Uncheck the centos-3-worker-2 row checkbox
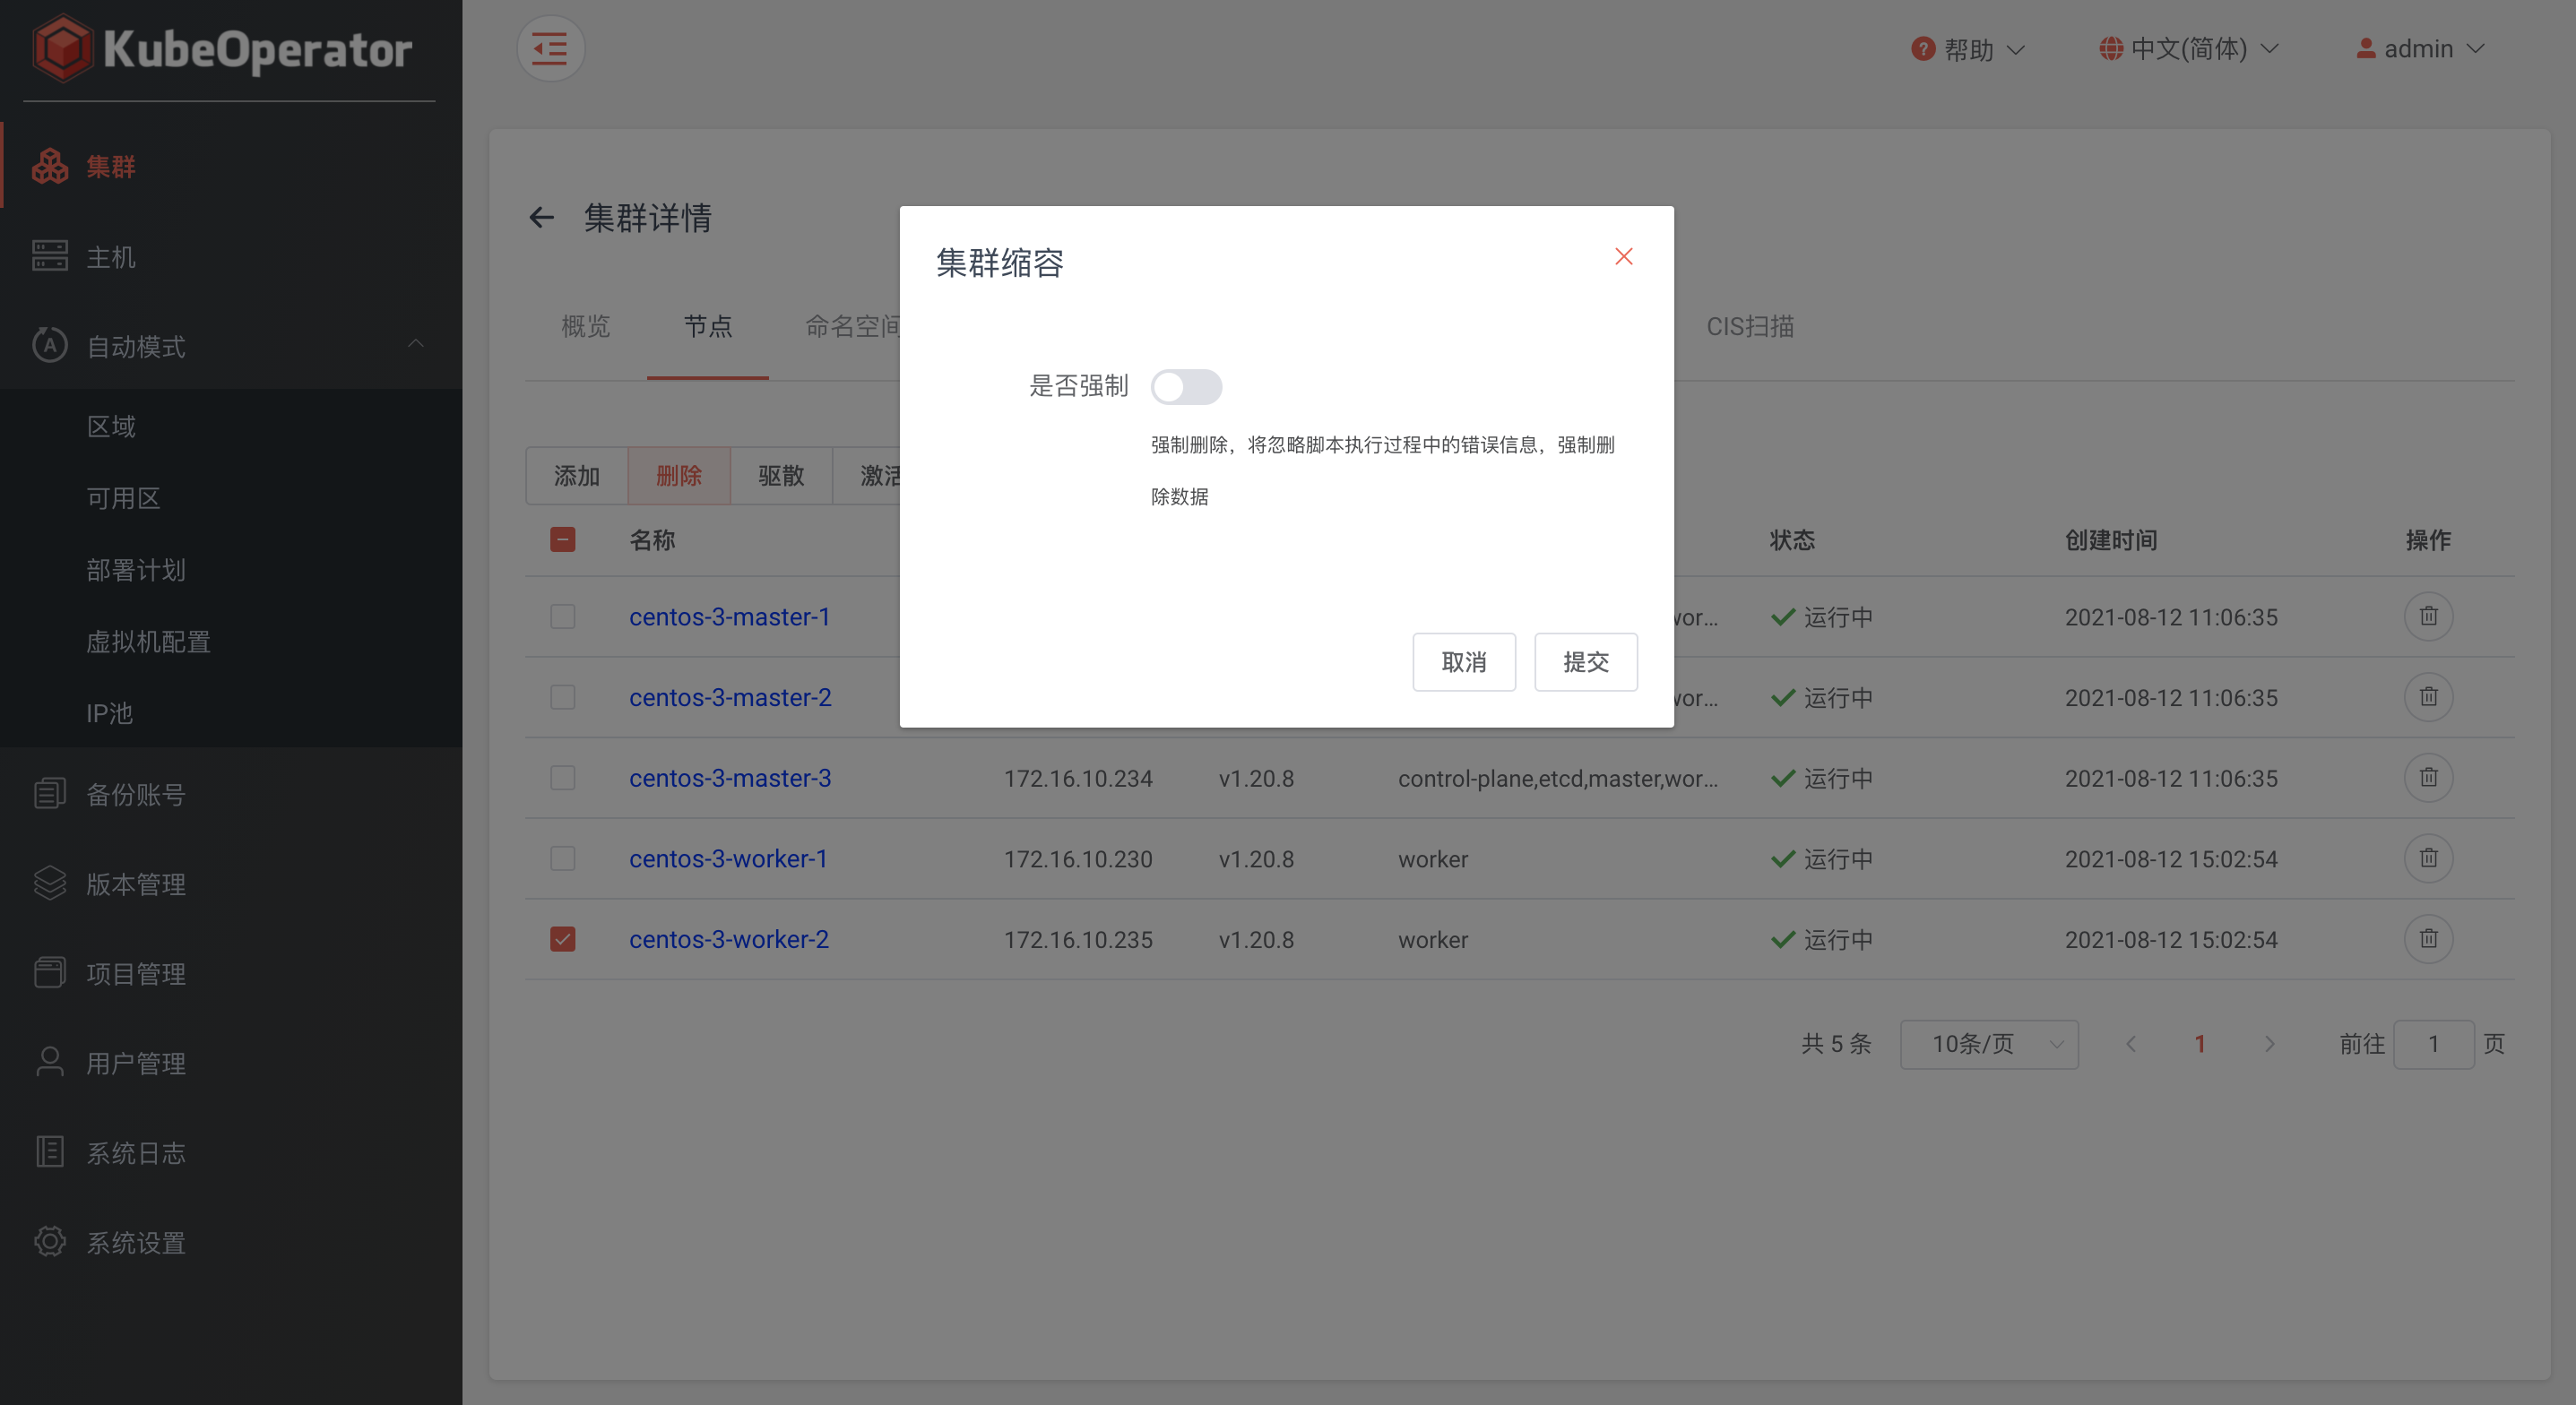Image resolution: width=2576 pixels, height=1405 pixels. tap(562, 938)
